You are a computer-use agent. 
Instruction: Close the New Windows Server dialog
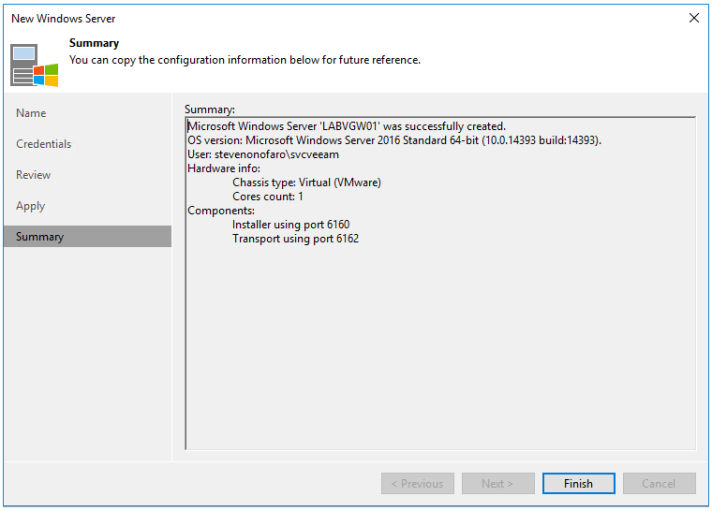(694, 18)
